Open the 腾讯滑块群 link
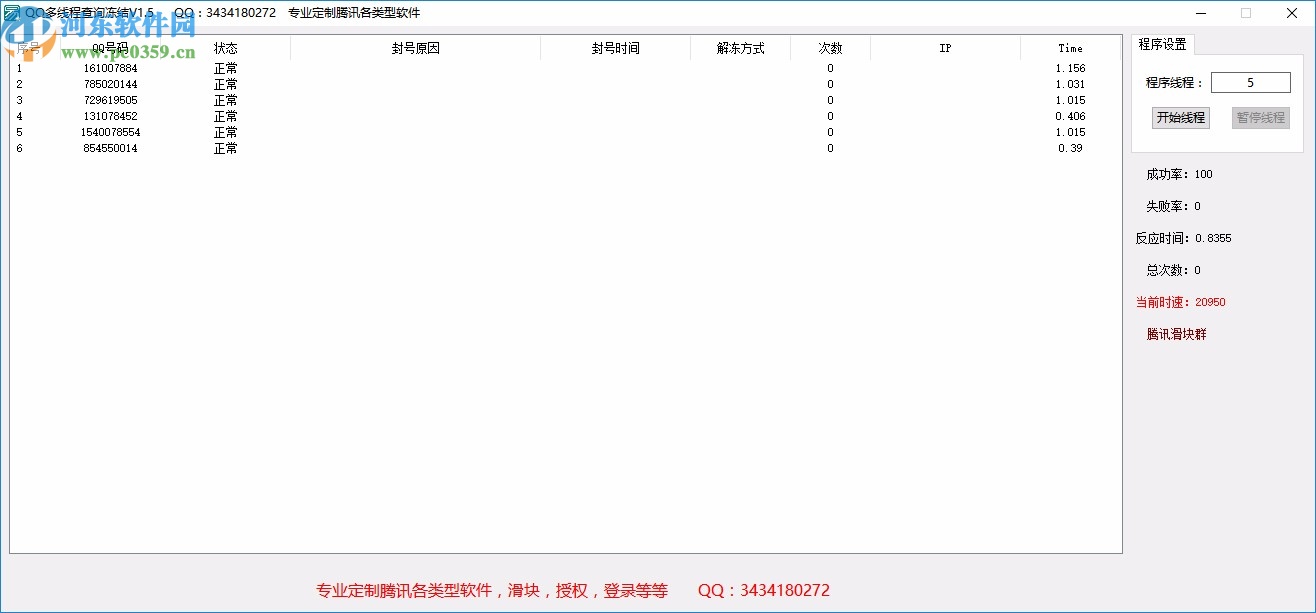This screenshot has width=1316, height=613. click(x=1176, y=334)
